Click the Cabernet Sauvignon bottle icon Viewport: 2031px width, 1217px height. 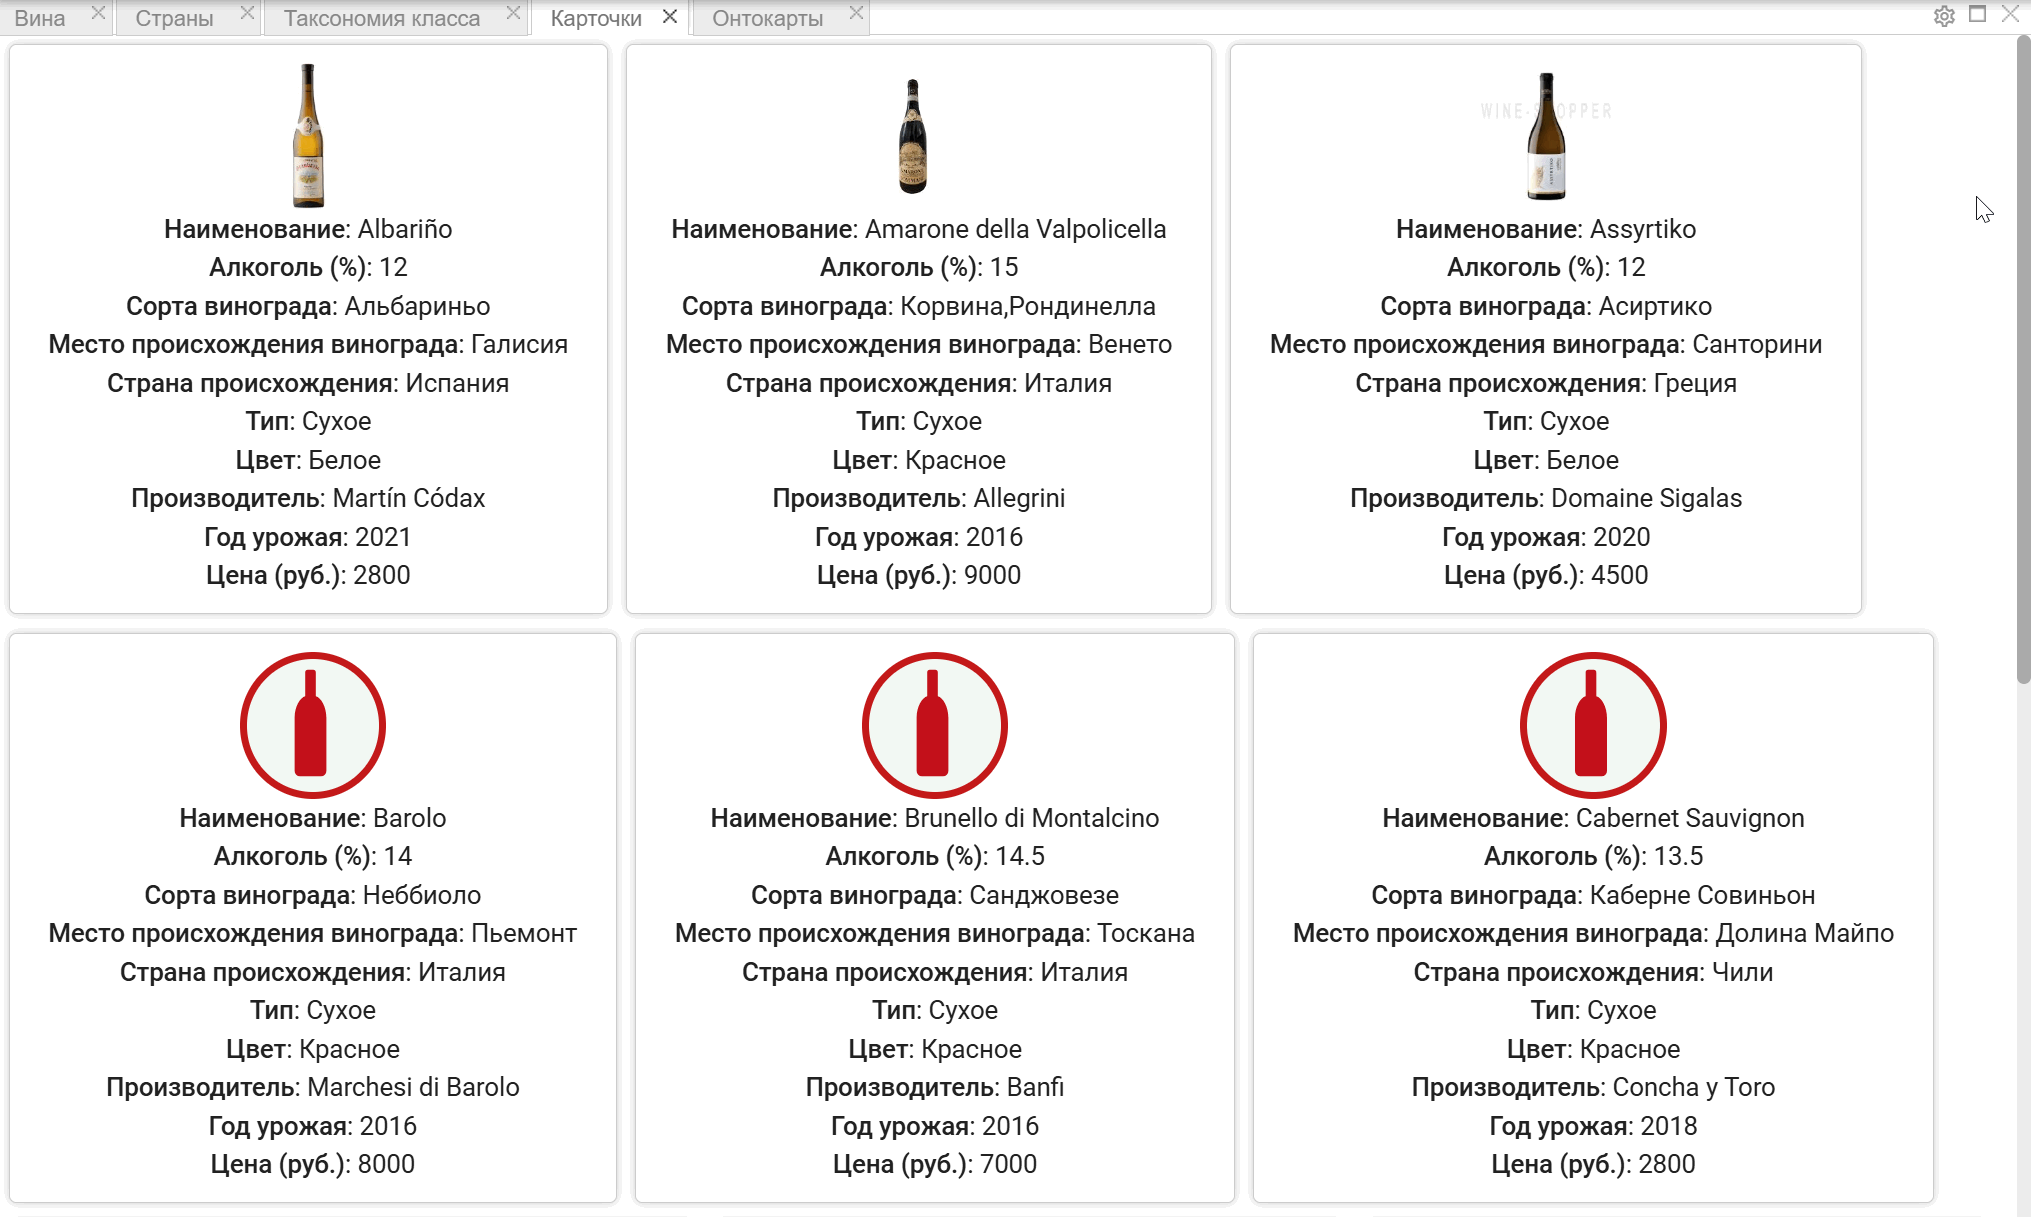point(1593,725)
